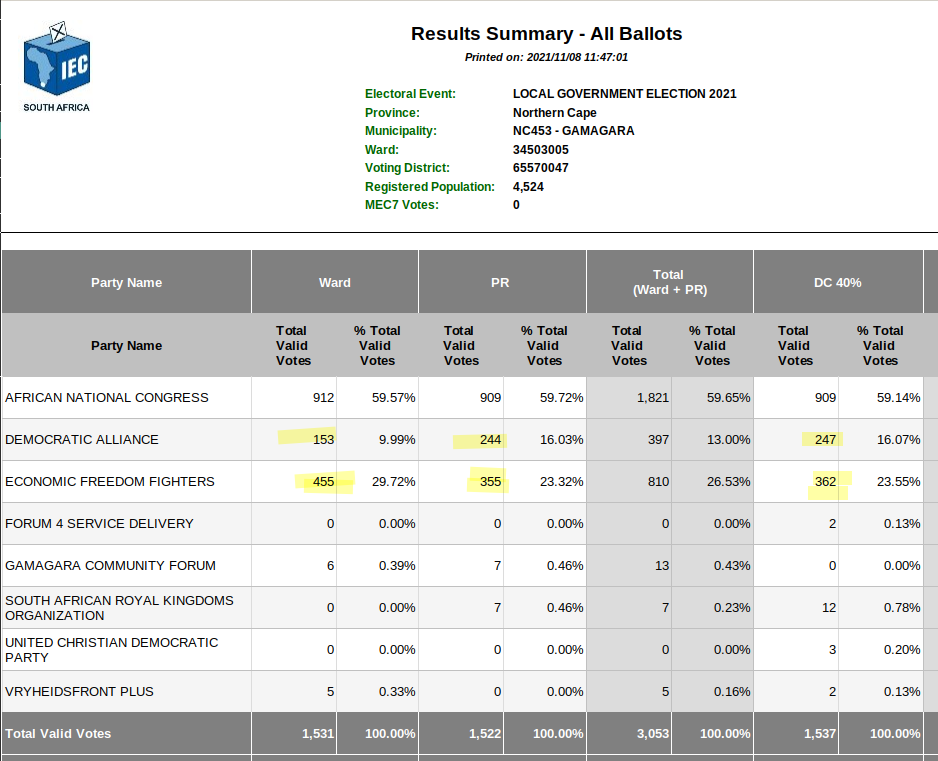This screenshot has width=938, height=761.
Task: Select 'GAMAGARA COMMUNITY FORUM' party name
Action: tap(111, 565)
